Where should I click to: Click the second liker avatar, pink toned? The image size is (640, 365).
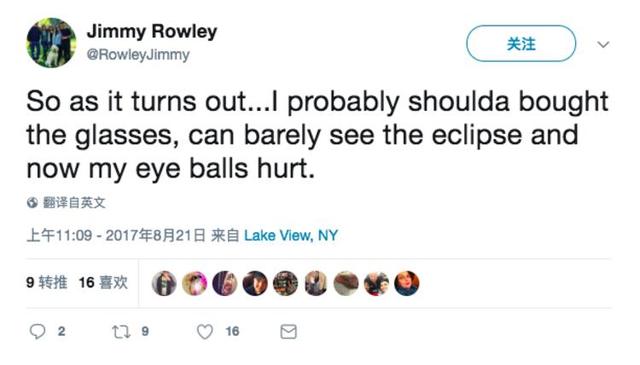(x=194, y=283)
